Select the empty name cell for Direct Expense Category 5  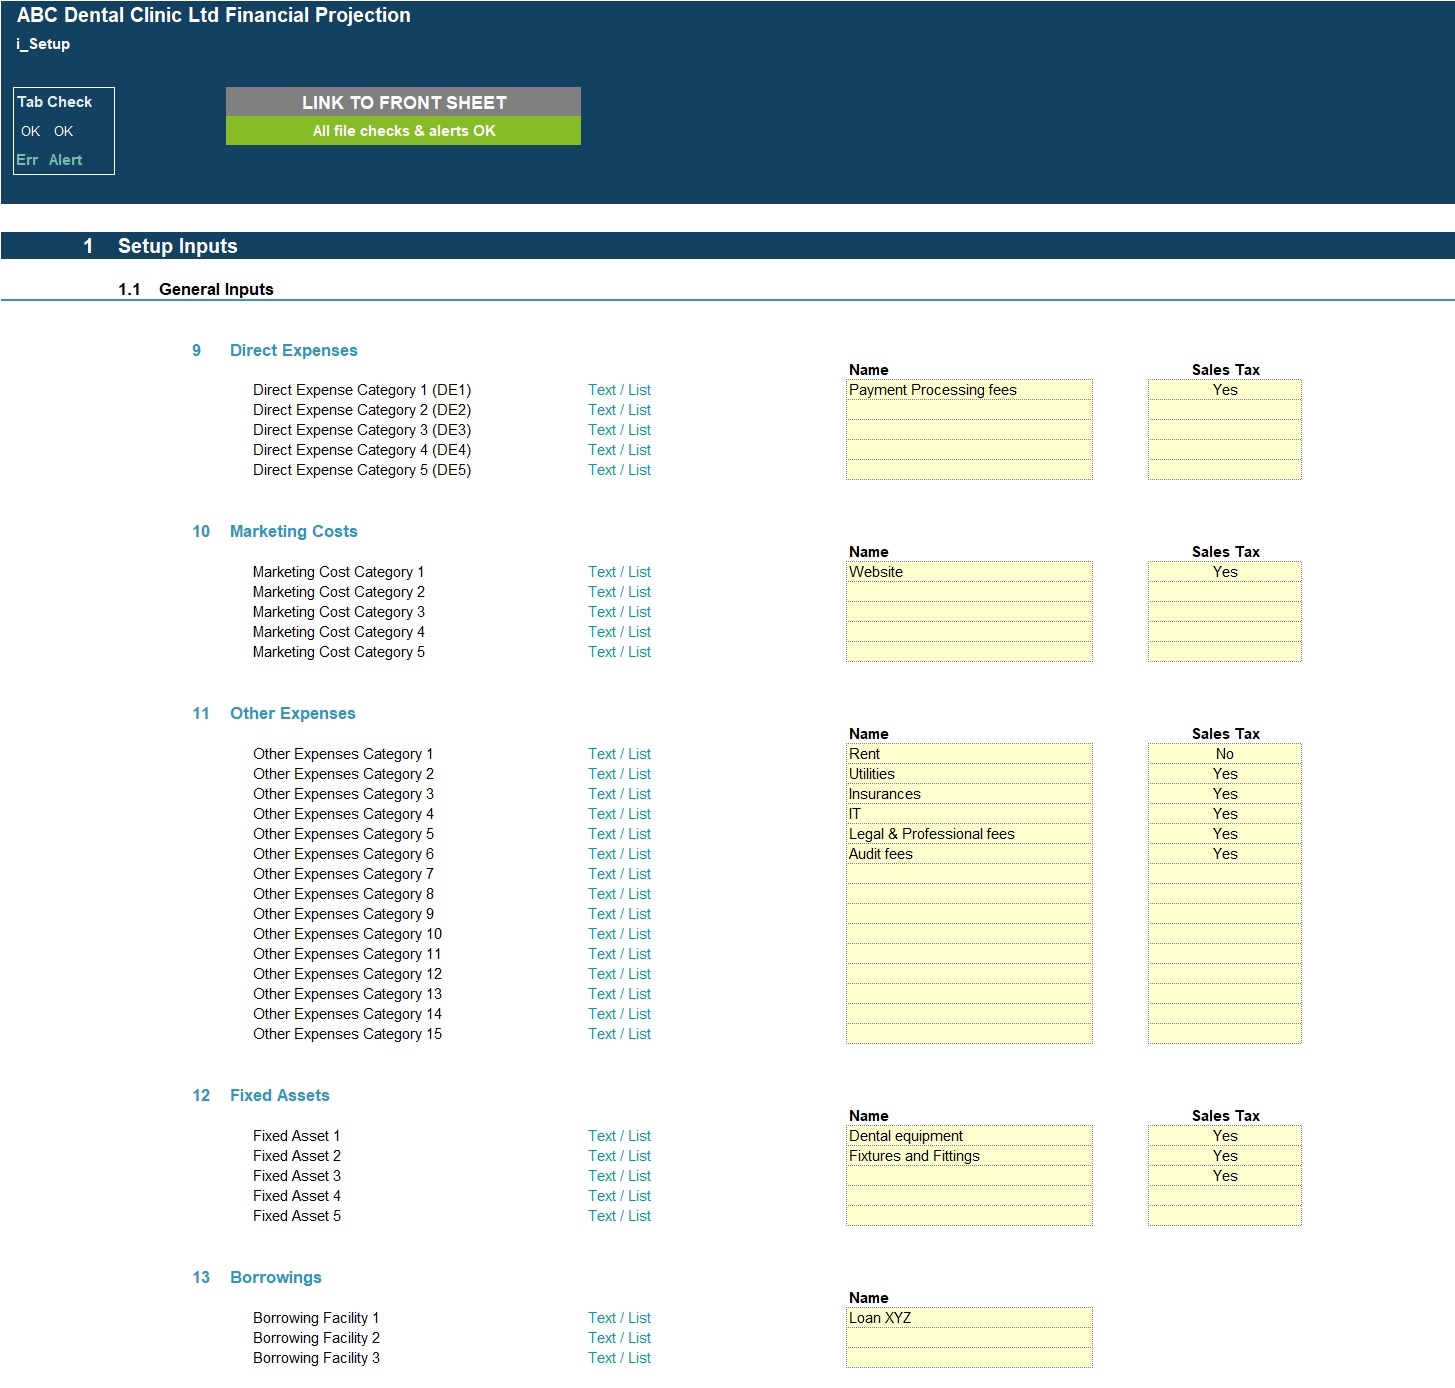969,470
